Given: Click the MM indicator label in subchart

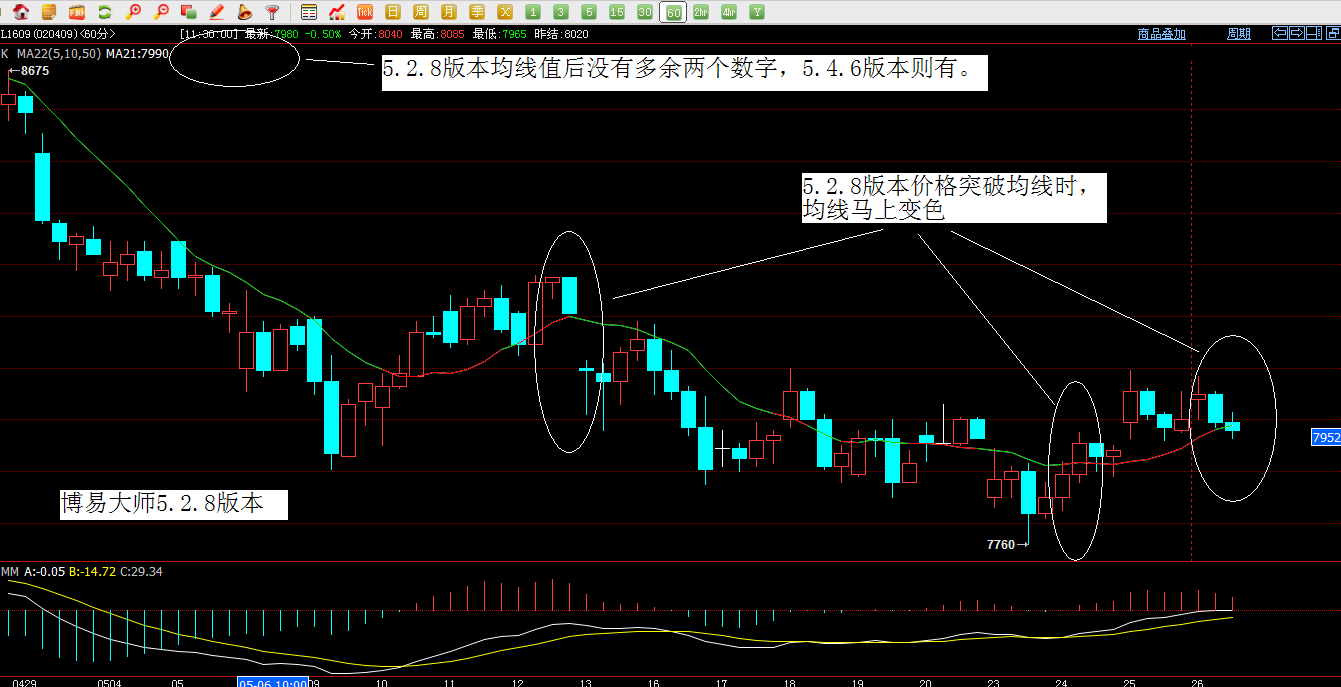Looking at the screenshot, I should (x=10, y=572).
